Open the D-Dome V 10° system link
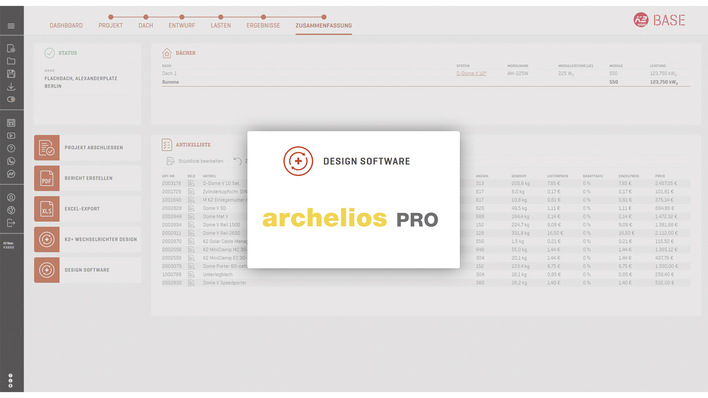This screenshot has height=398, width=708. [x=471, y=73]
